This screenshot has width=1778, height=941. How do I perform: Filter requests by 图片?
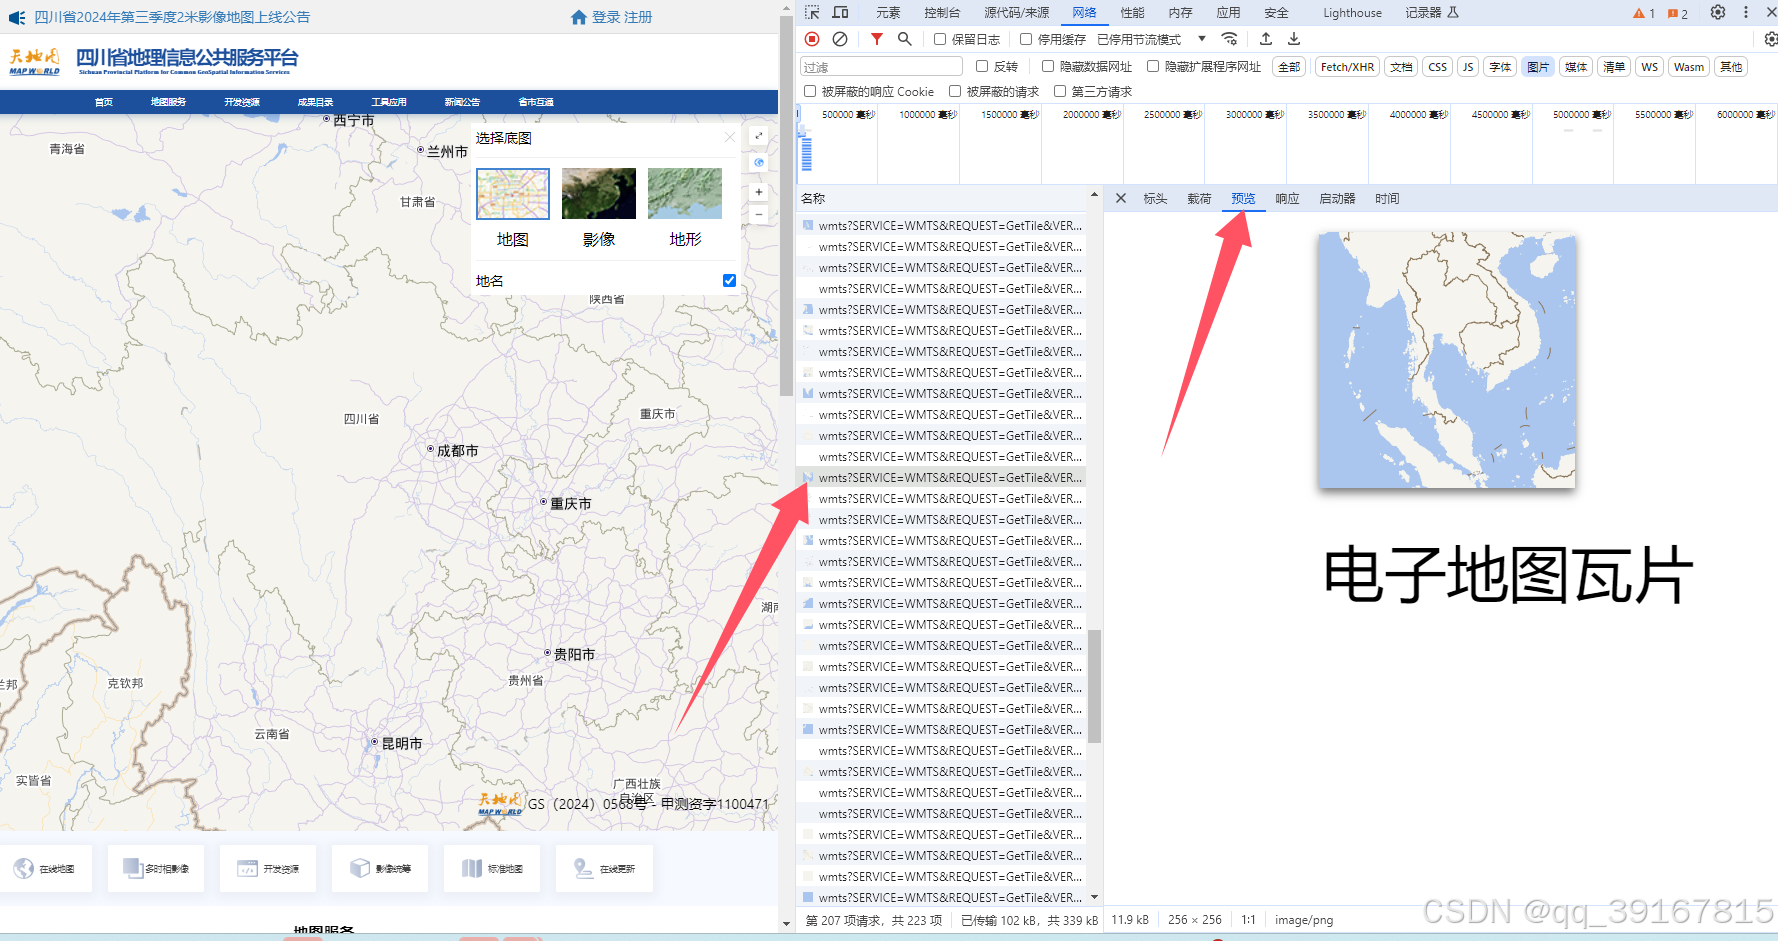[x=1538, y=67]
